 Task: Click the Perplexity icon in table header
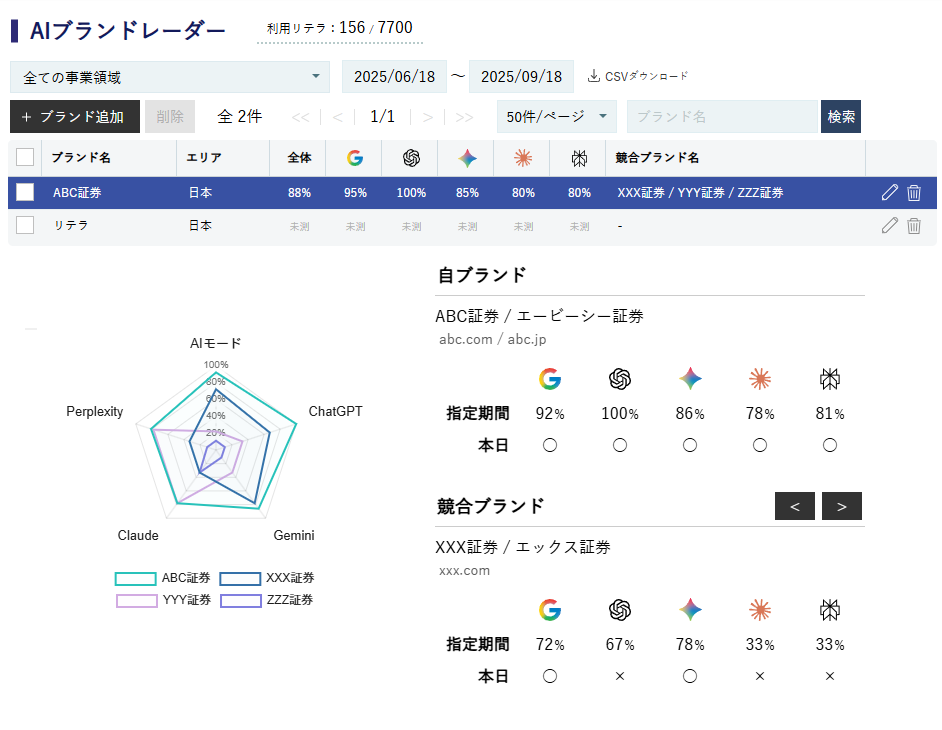pyautogui.click(x=579, y=158)
